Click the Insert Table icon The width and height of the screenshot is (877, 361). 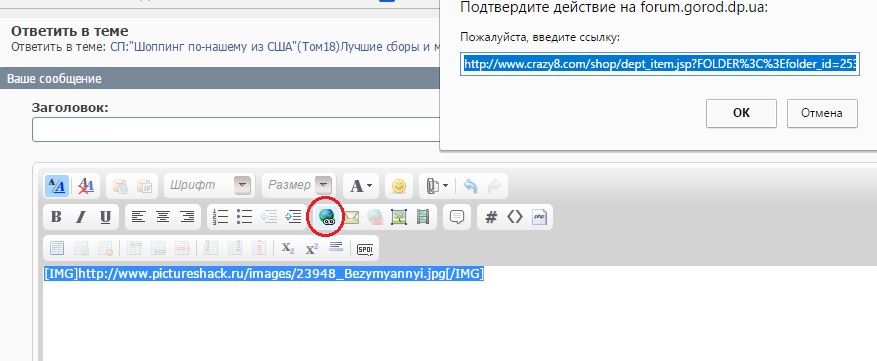57,248
